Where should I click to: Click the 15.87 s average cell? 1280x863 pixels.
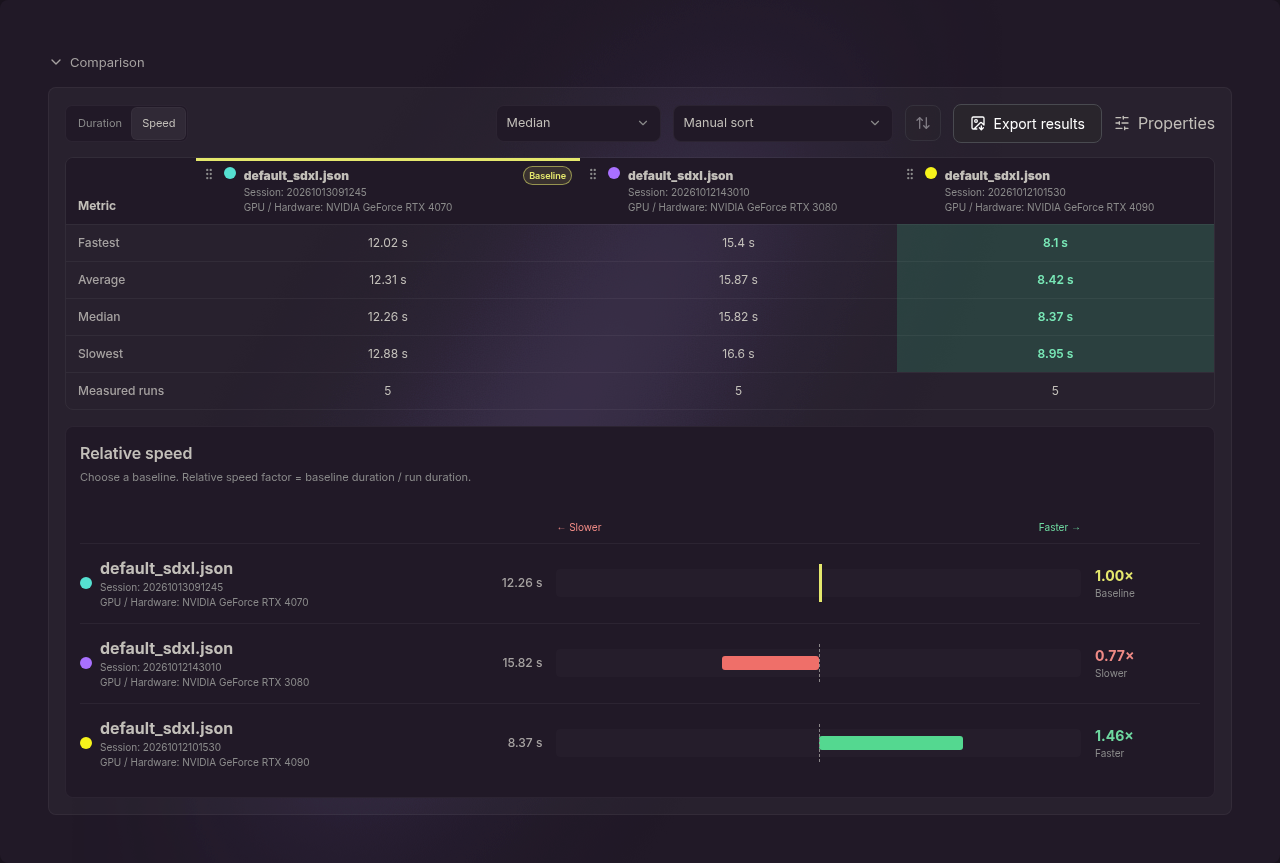tap(738, 280)
